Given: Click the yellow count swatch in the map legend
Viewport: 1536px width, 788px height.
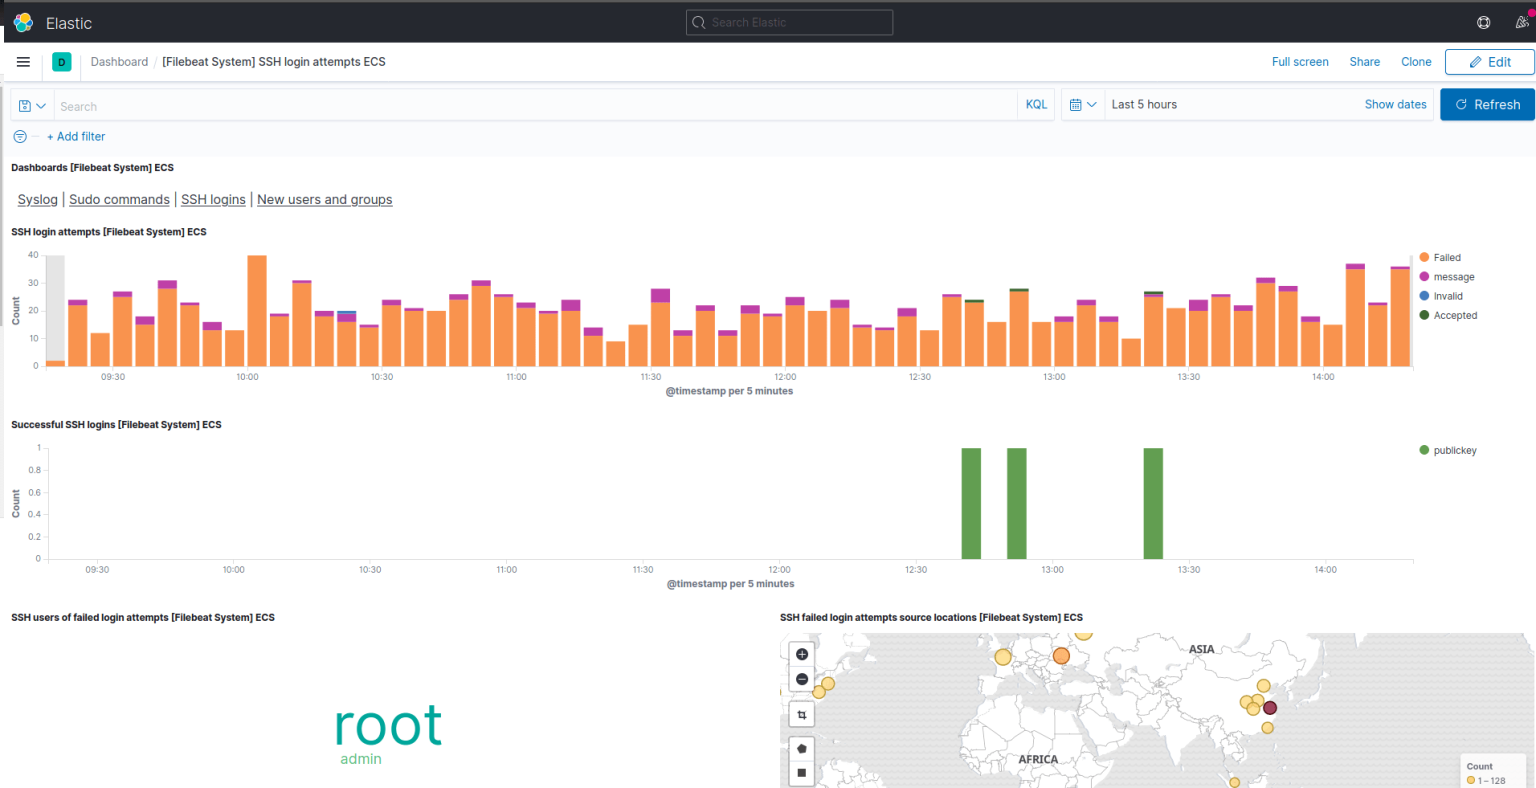Looking at the screenshot, I should point(1470,779).
